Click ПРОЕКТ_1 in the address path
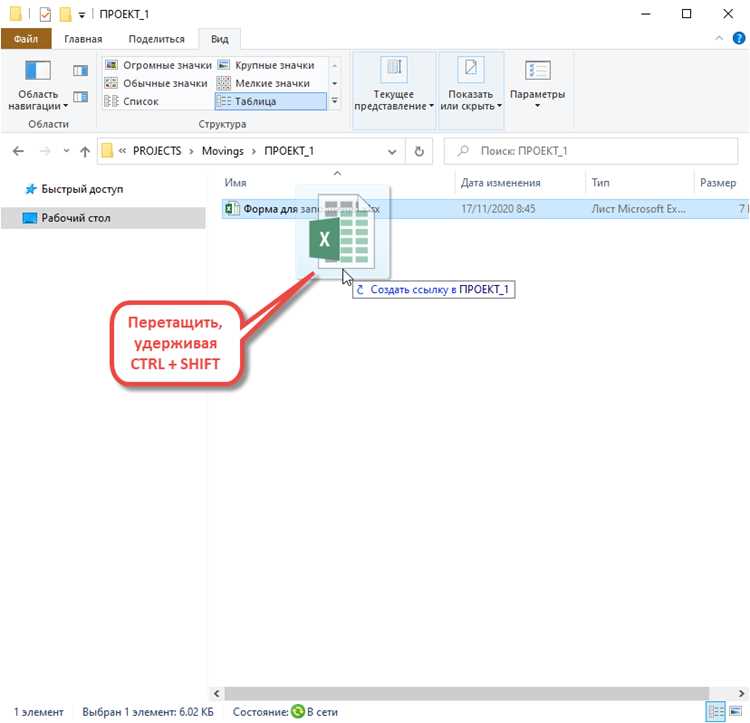Image resolution: width=750 pixels, height=723 pixels. coord(289,151)
